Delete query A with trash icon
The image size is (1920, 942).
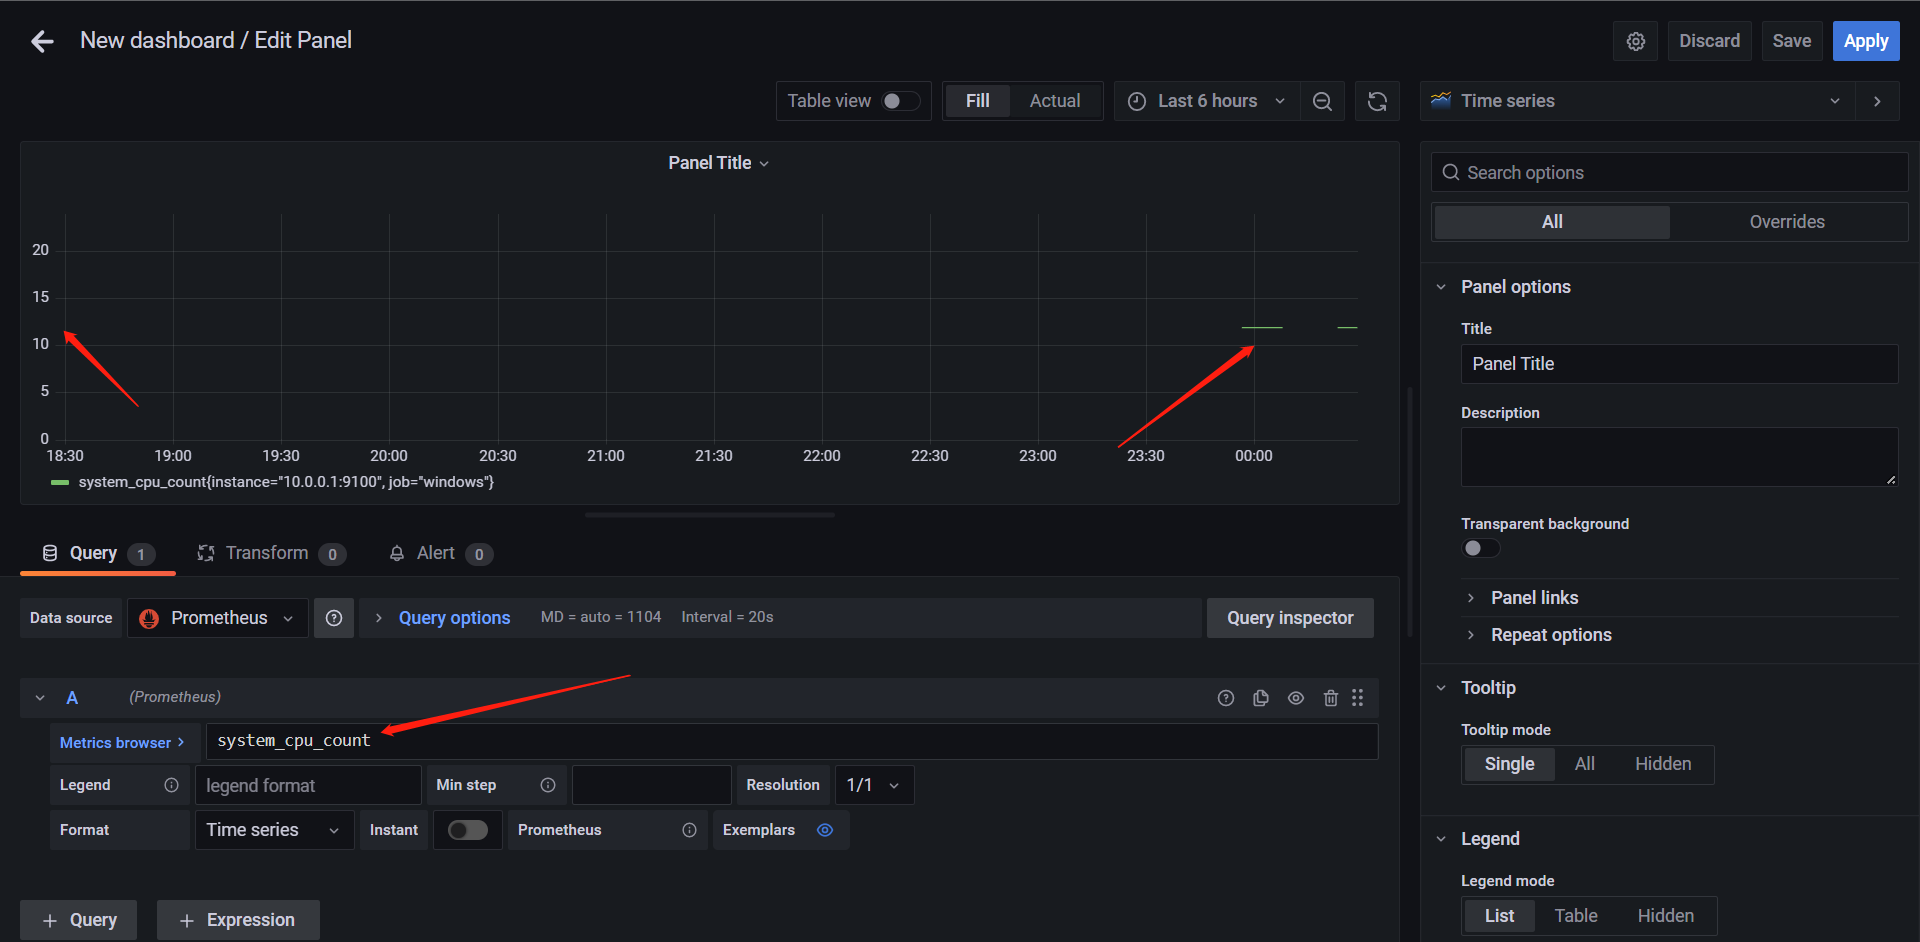[1331, 698]
